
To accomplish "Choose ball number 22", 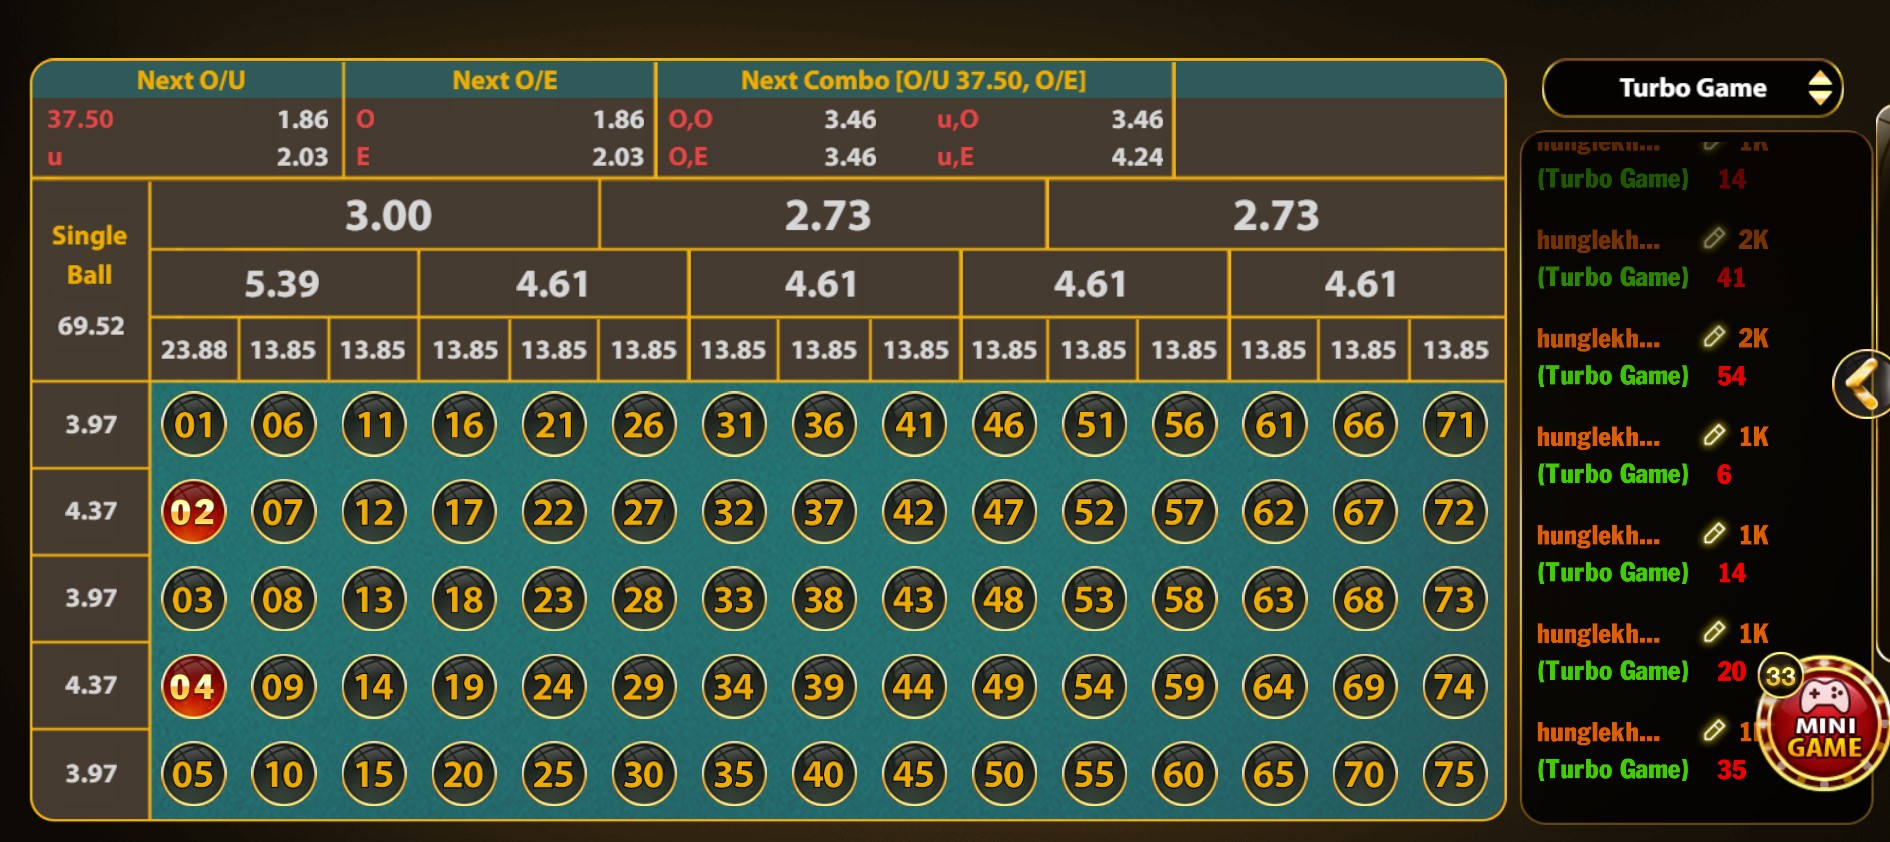I will (554, 512).
